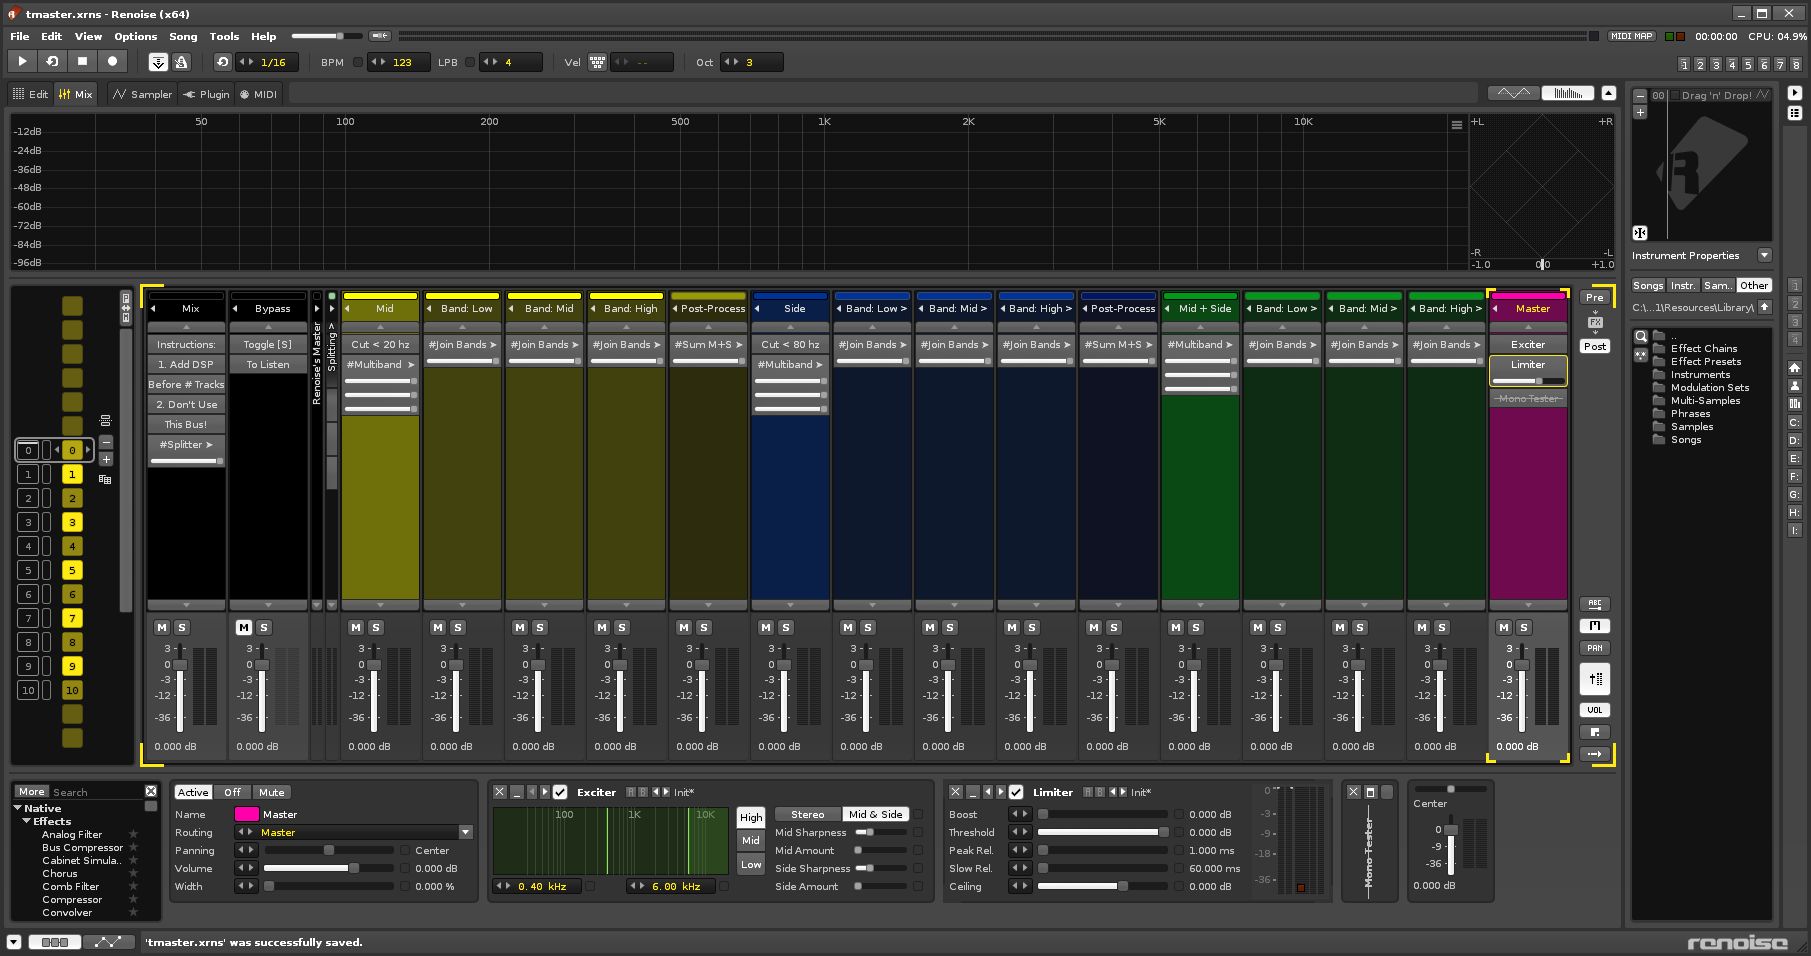Open Instrument Properties dropdown arrow
1811x956 pixels.
coord(1764,255)
